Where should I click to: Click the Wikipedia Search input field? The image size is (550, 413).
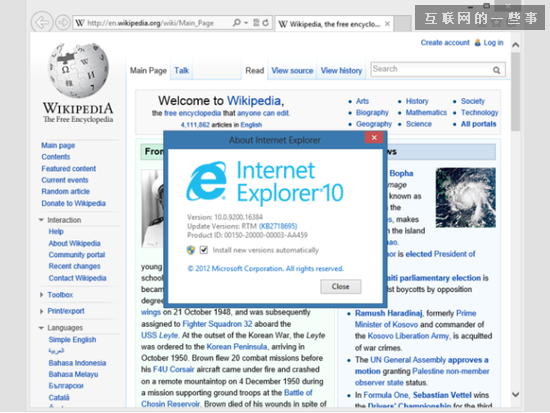[x=431, y=69]
